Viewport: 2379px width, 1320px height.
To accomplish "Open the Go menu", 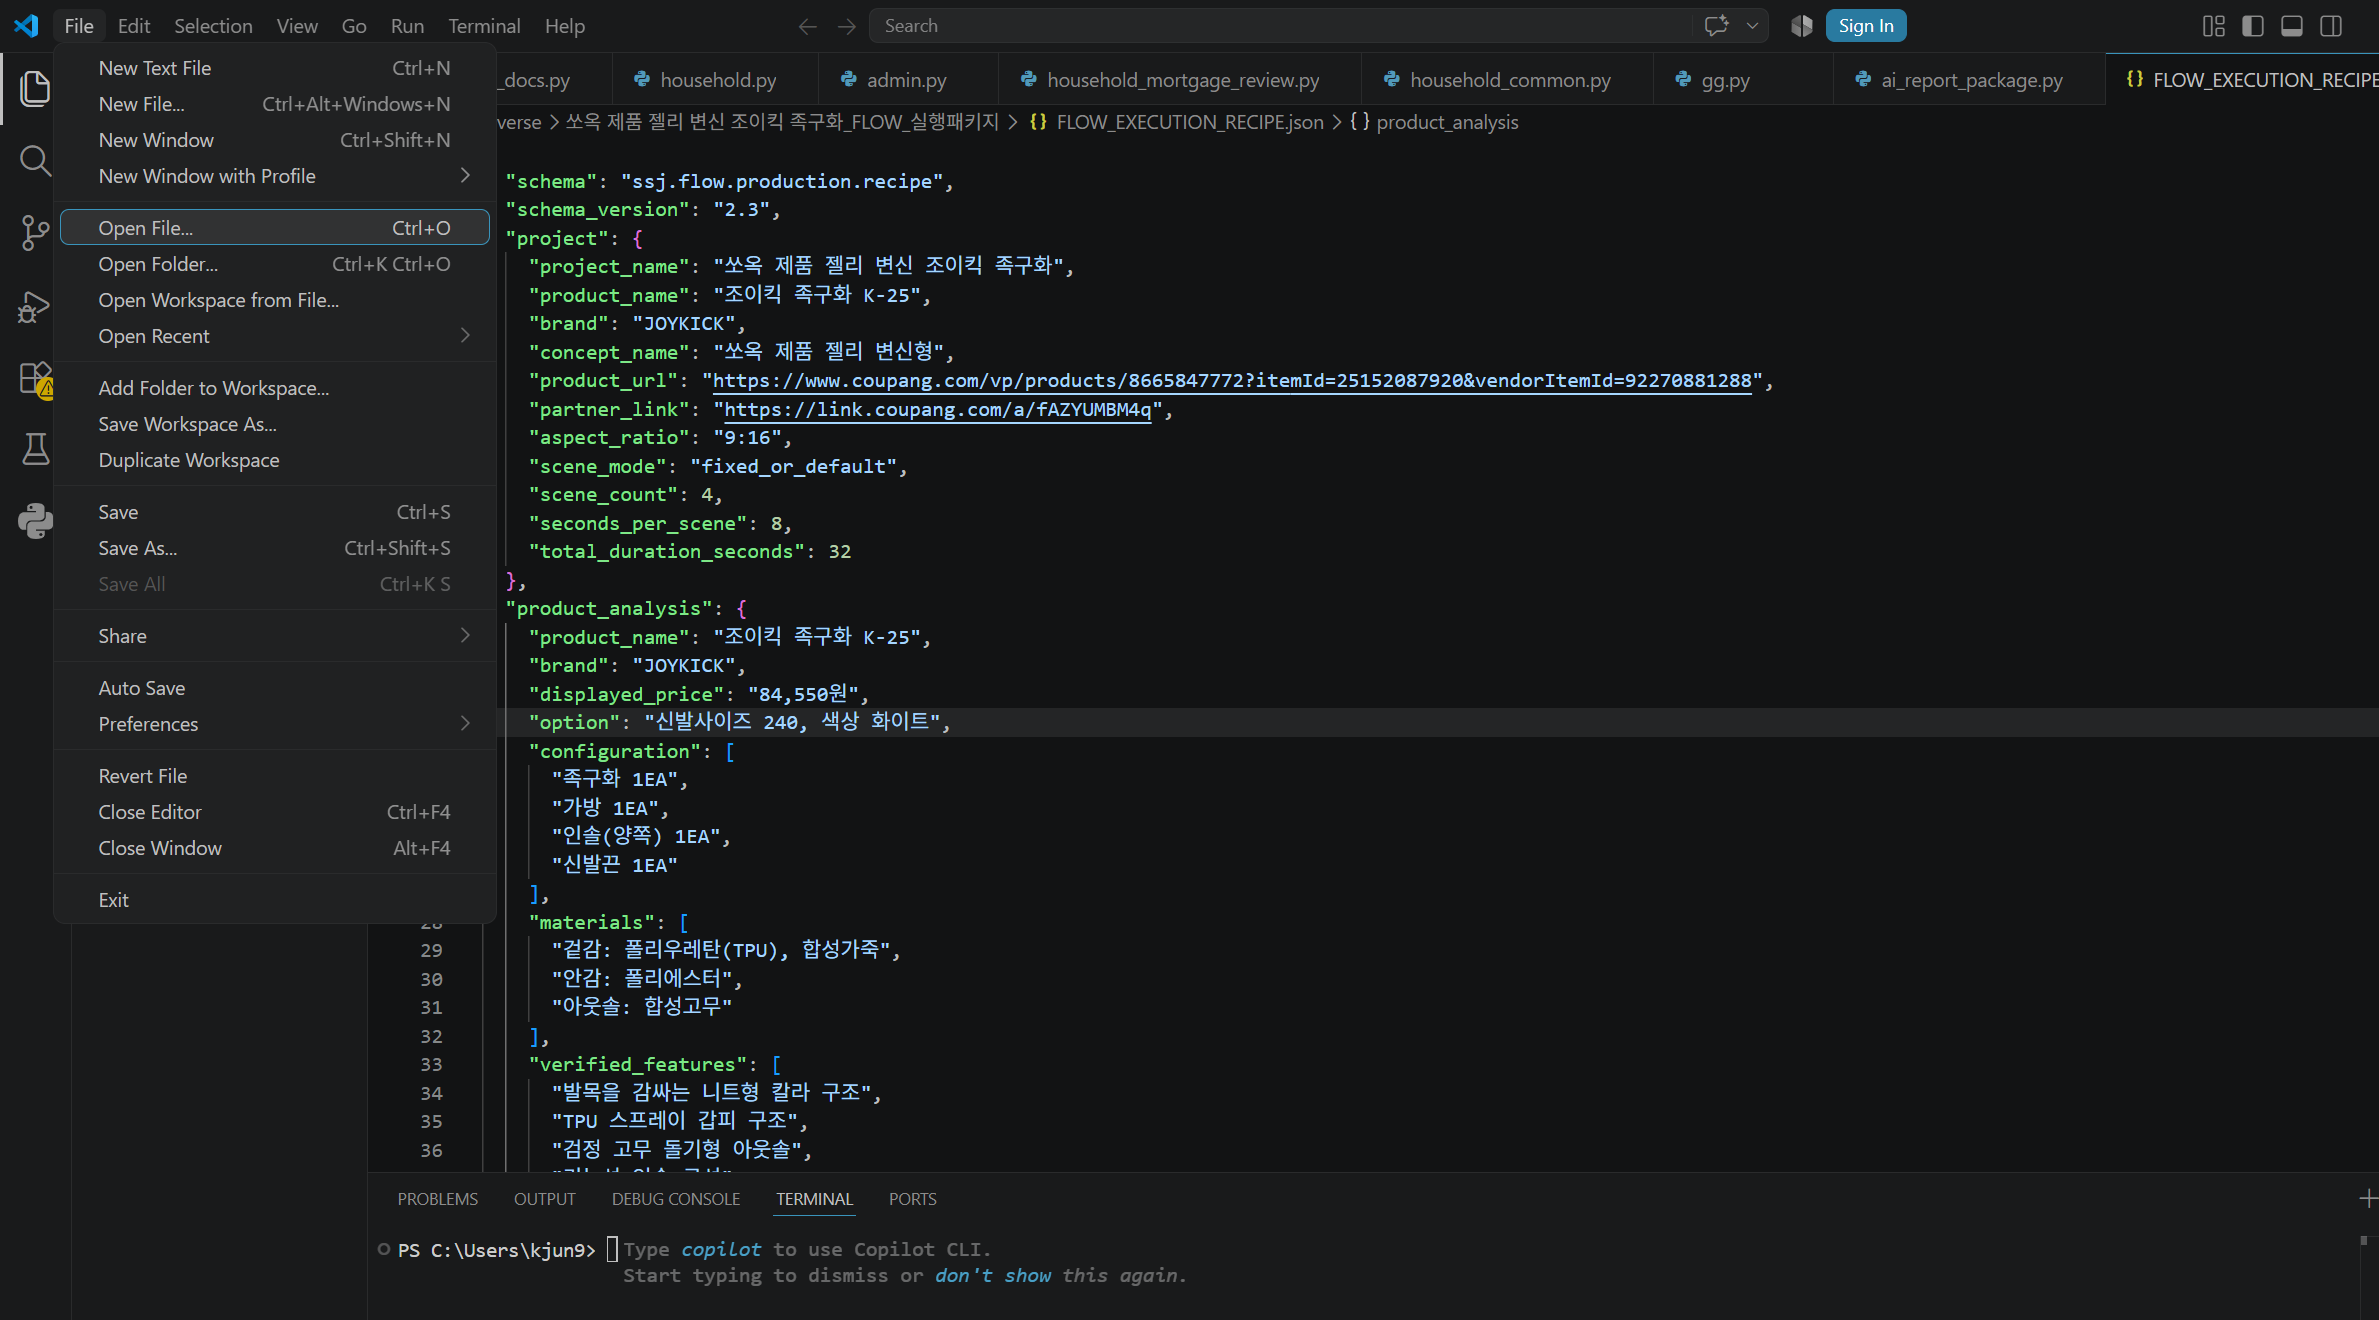I will 354,26.
